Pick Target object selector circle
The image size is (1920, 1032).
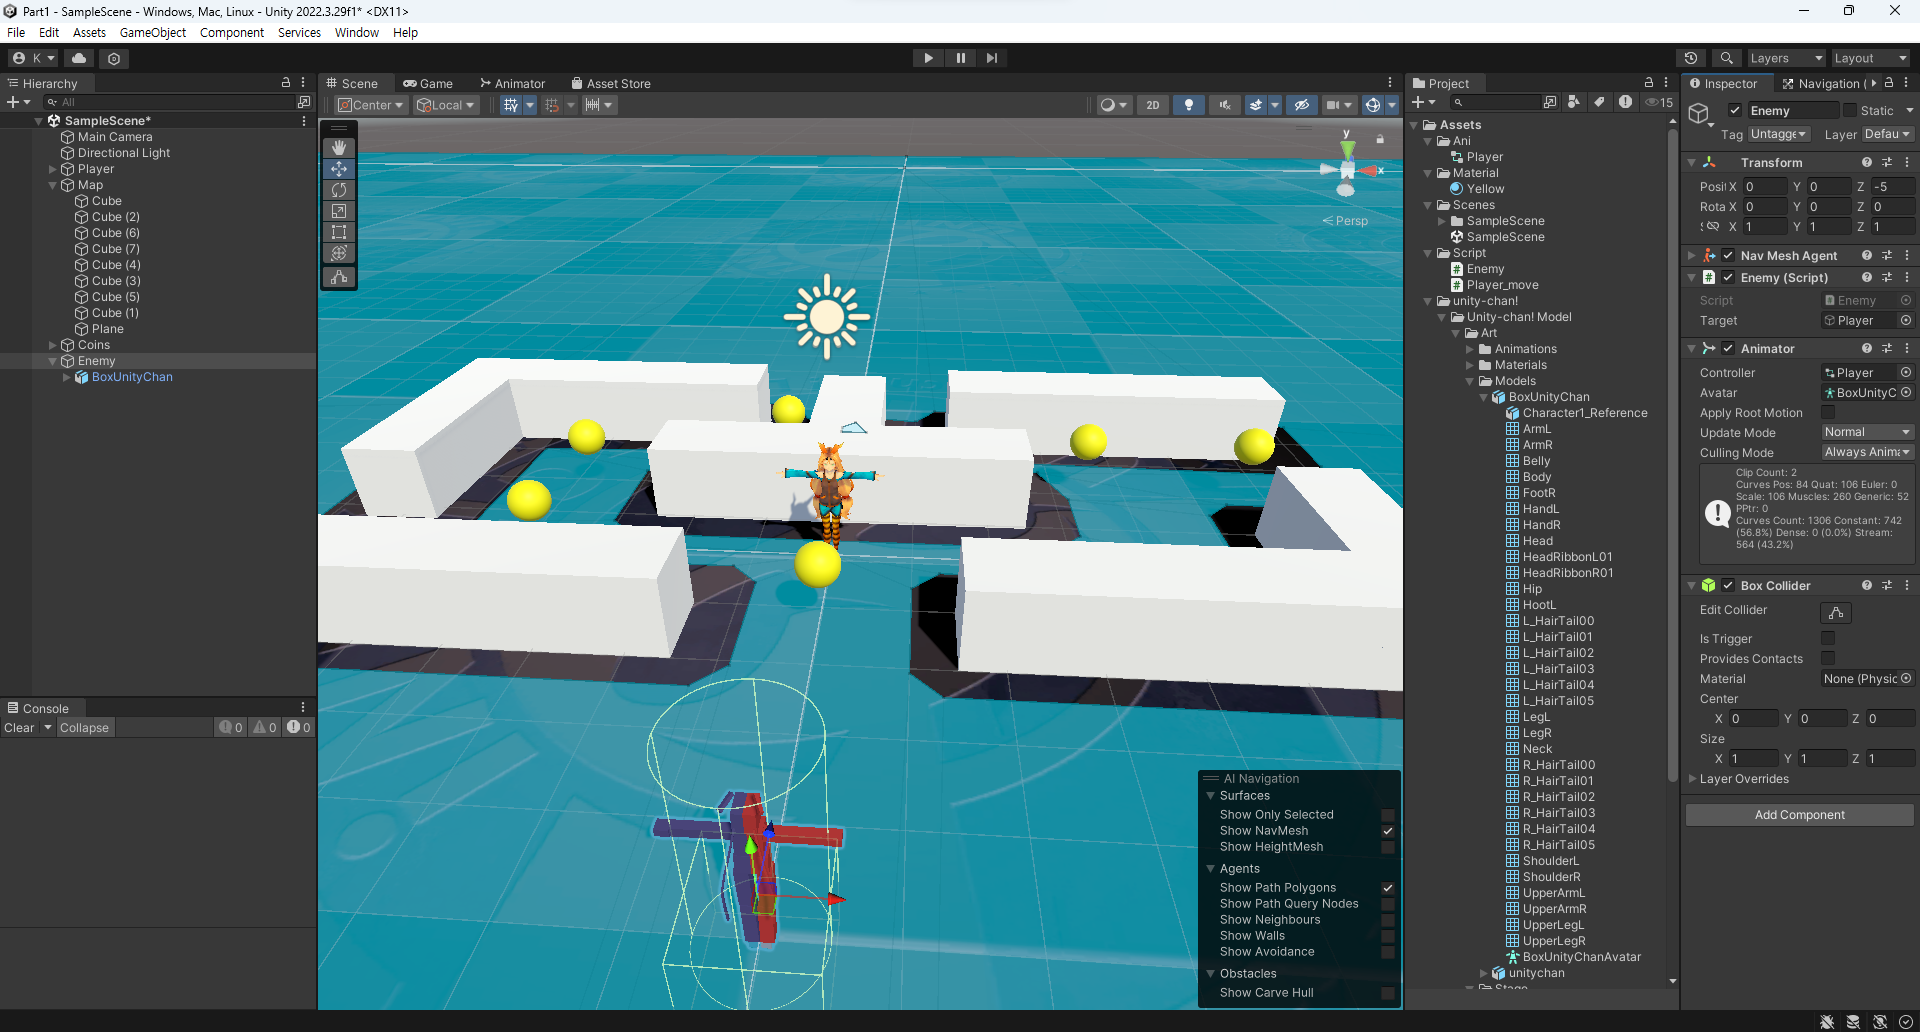click(1906, 321)
